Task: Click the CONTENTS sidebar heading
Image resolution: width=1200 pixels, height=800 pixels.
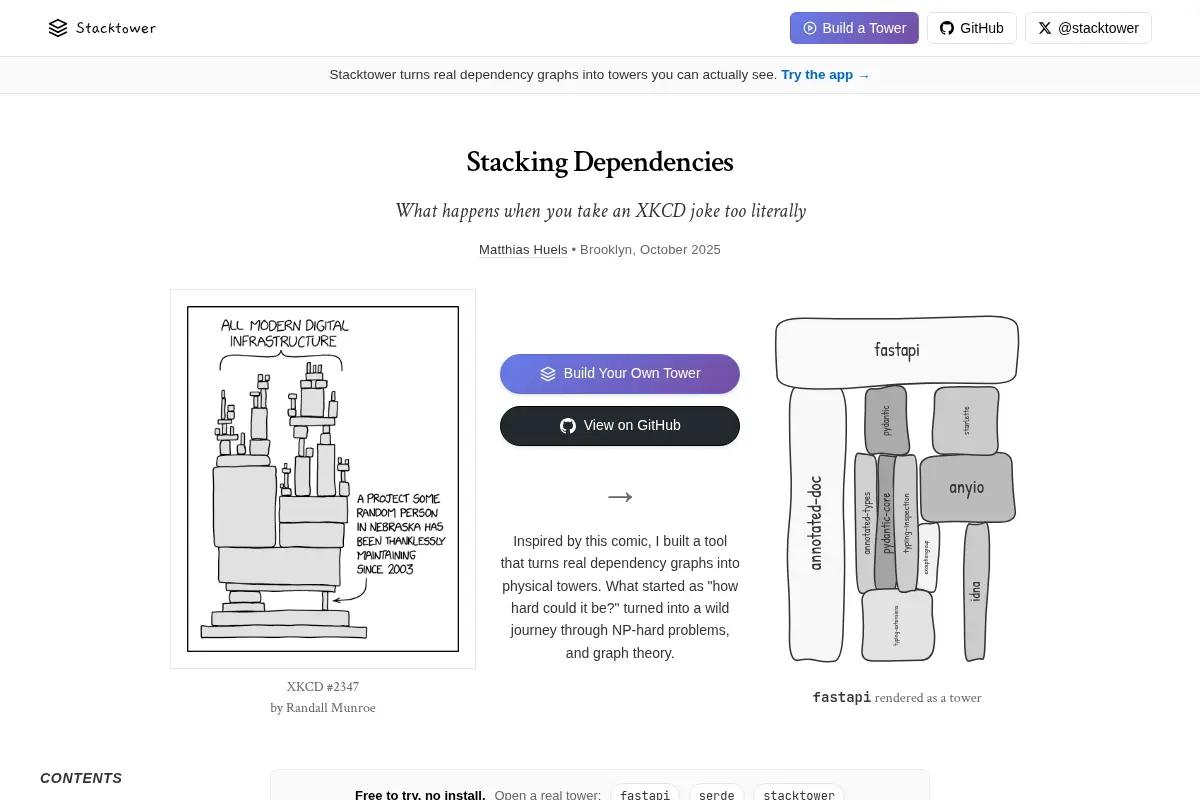Action: 81,778
